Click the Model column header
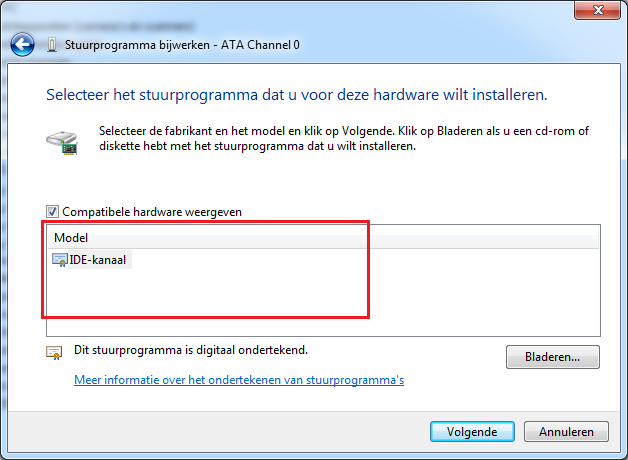 [323, 237]
